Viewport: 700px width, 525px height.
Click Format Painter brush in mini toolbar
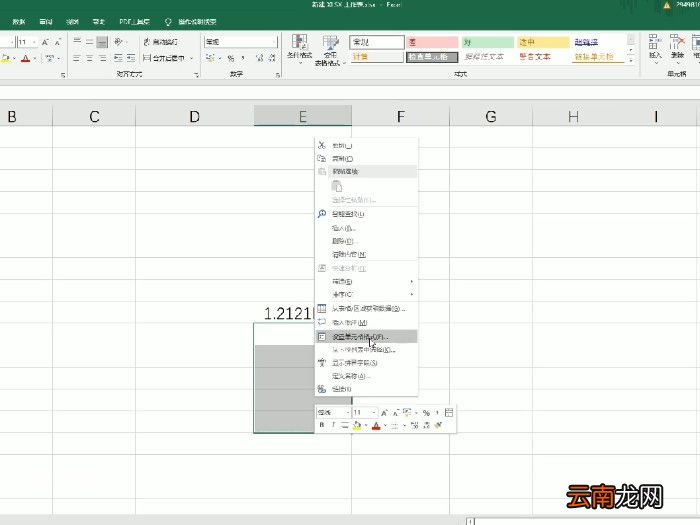pyautogui.click(x=438, y=425)
